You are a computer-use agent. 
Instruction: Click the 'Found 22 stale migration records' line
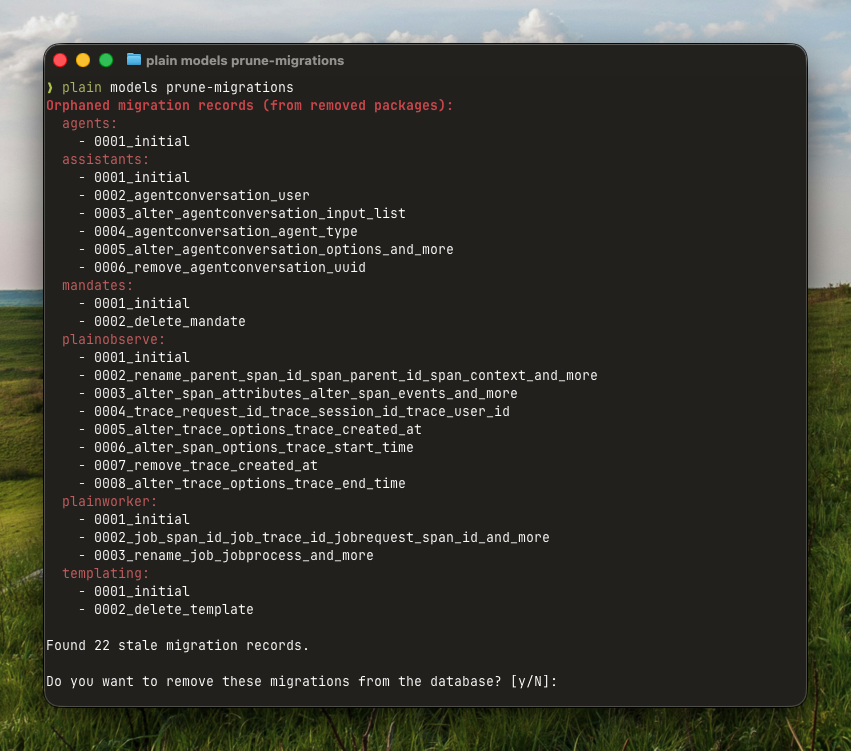point(178,646)
